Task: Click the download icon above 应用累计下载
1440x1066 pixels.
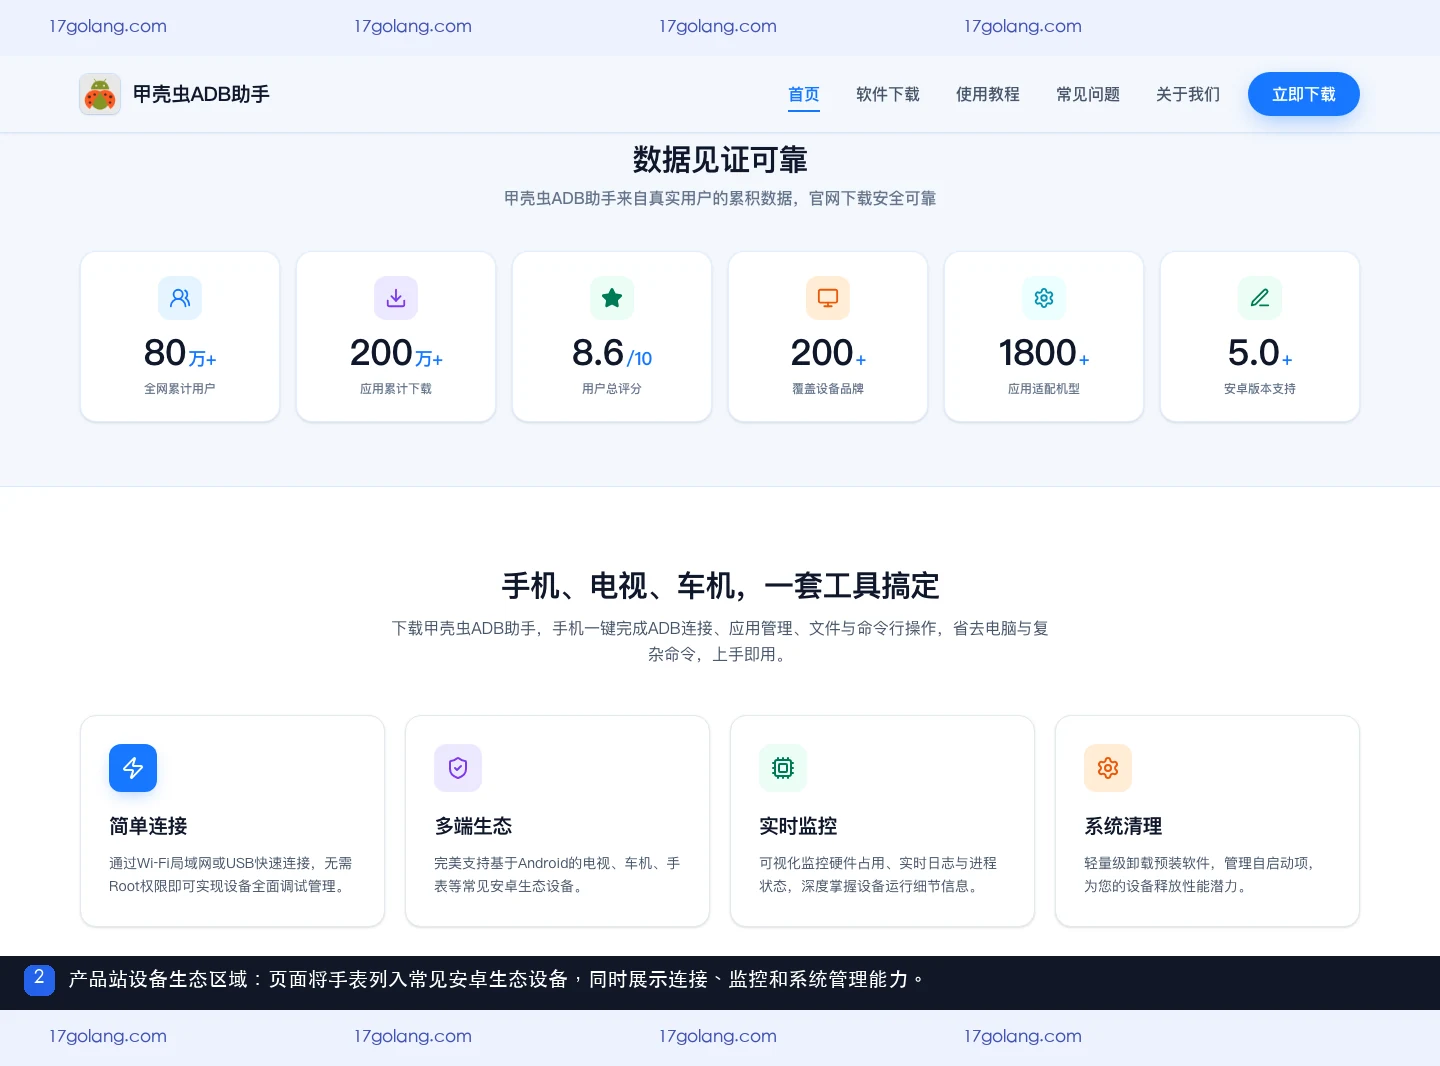Action: tap(396, 298)
